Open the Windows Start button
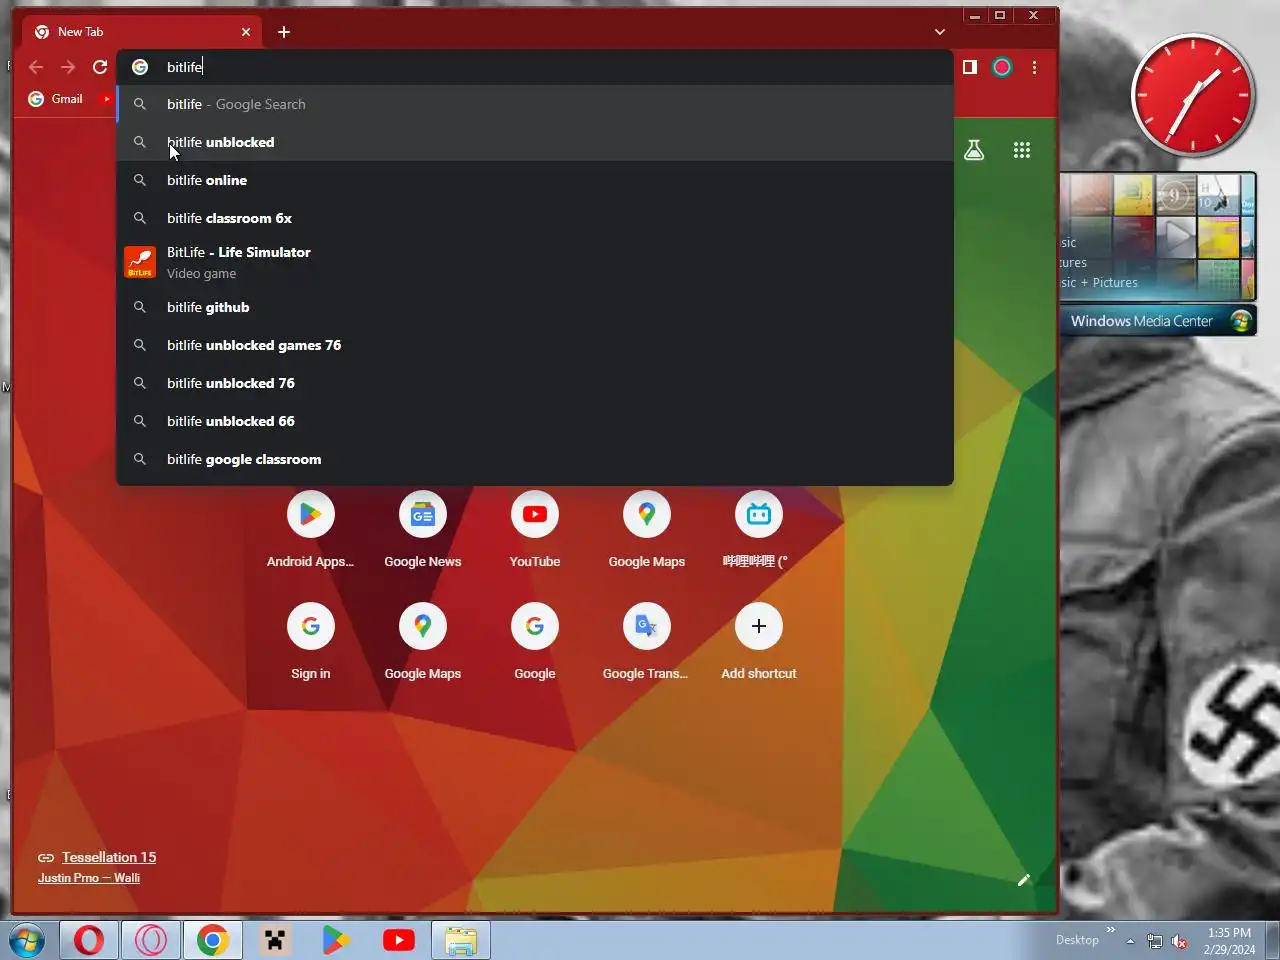 [x=27, y=941]
